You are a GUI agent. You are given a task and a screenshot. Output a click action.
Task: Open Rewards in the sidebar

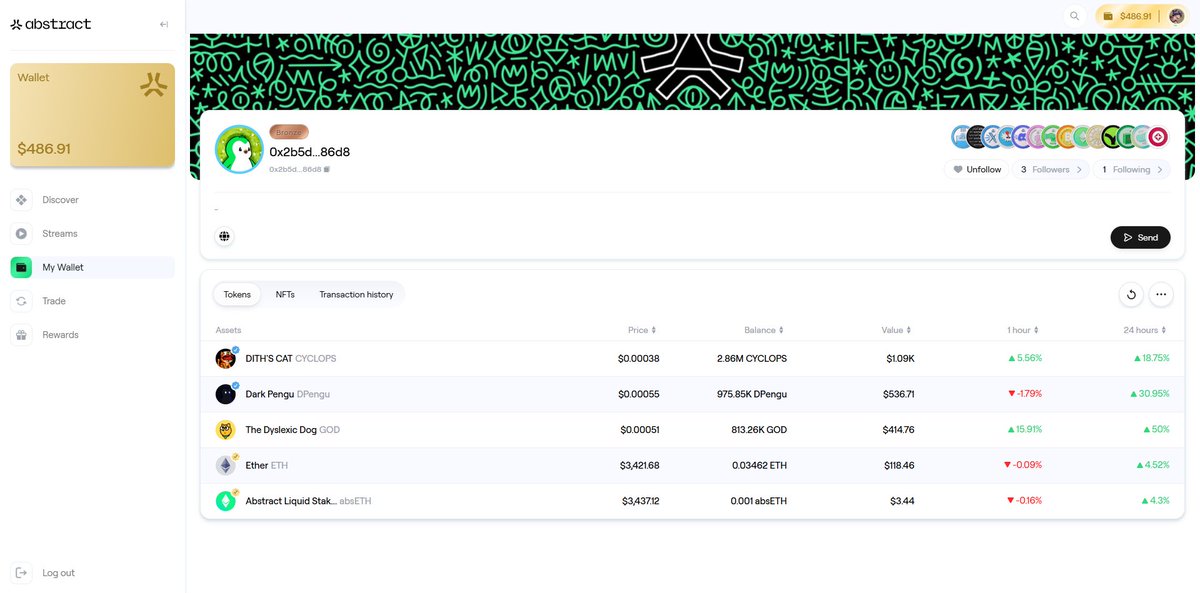92,335
